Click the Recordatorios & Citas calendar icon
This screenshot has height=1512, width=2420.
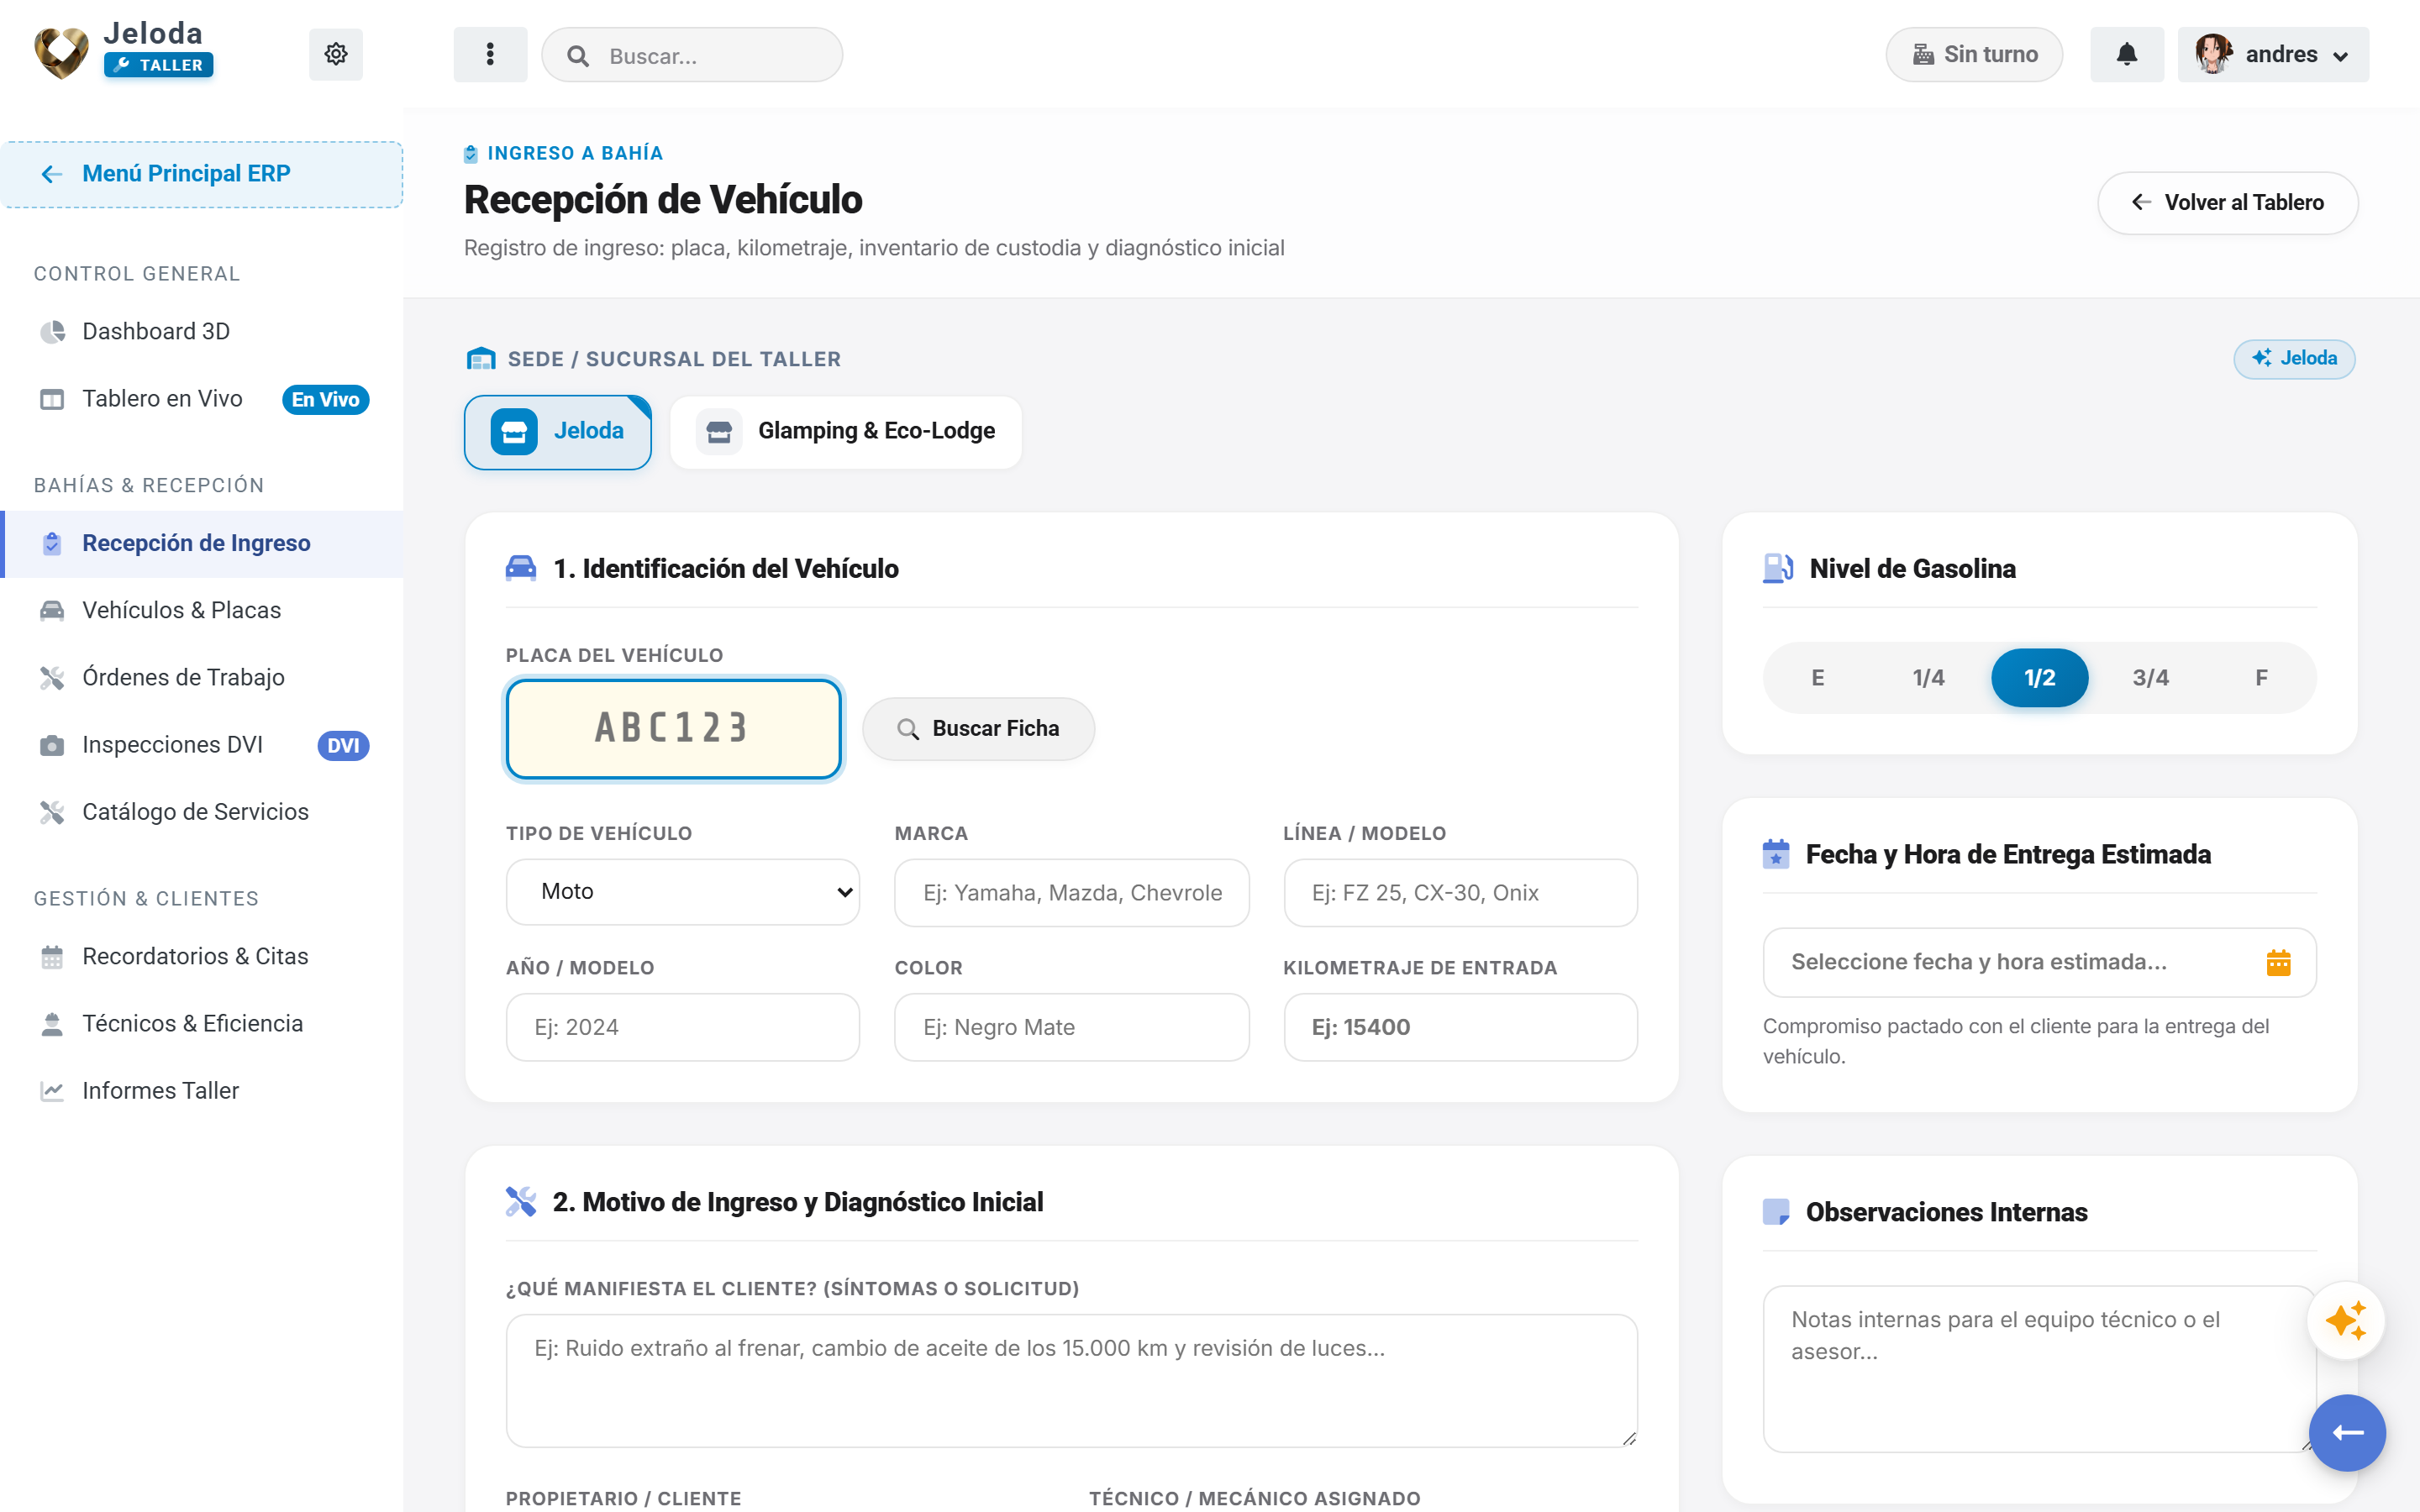click(52, 956)
